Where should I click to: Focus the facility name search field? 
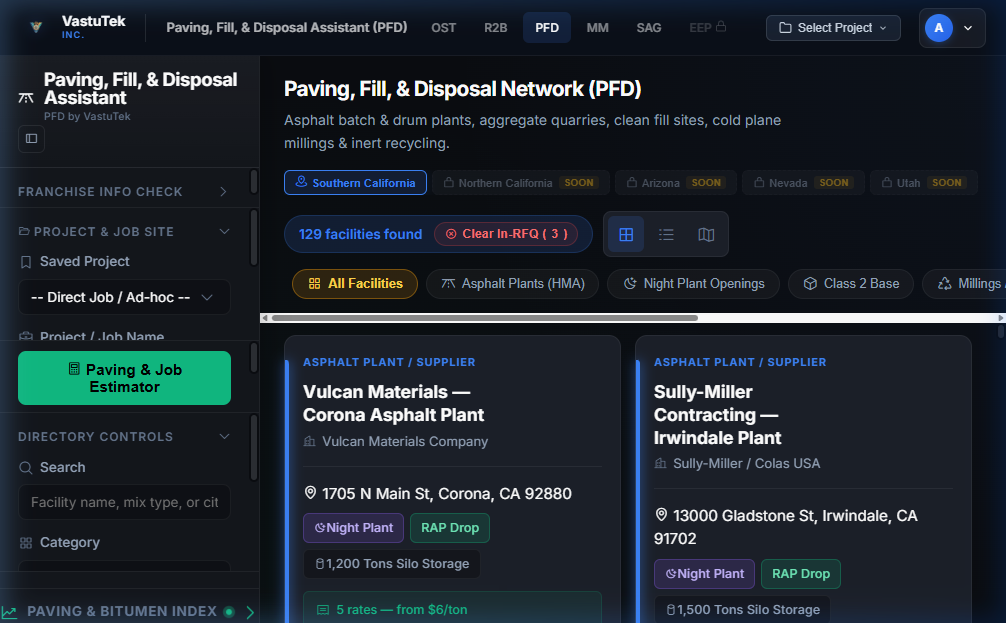124,502
